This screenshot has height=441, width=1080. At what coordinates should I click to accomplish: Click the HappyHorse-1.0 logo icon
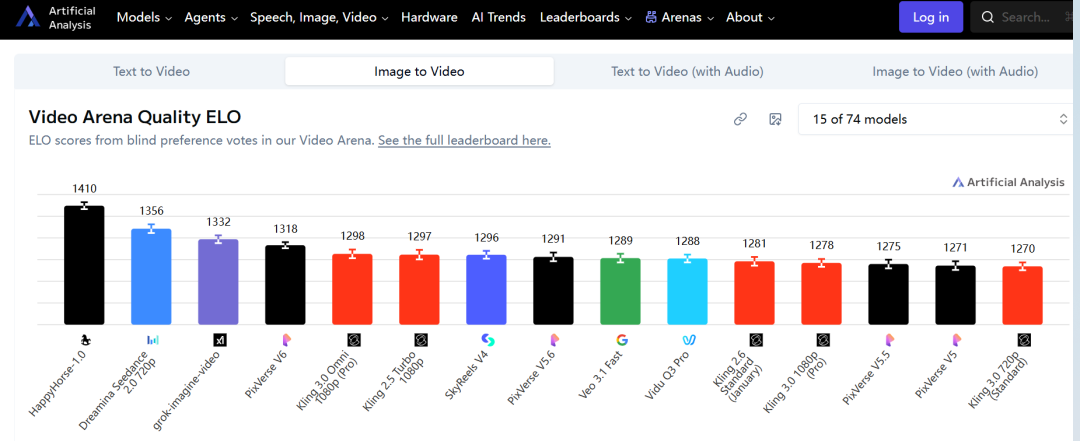coord(85,340)
